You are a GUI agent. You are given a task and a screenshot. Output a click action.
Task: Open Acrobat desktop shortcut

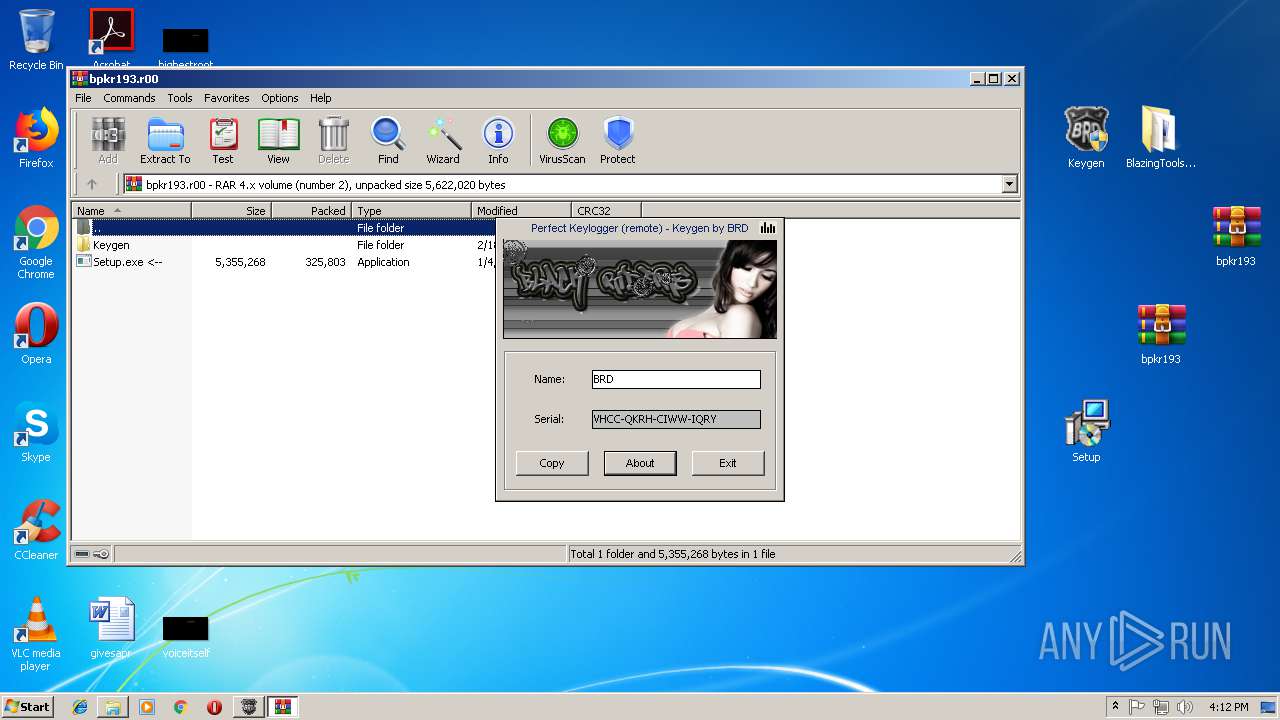[x=111, y=40]
